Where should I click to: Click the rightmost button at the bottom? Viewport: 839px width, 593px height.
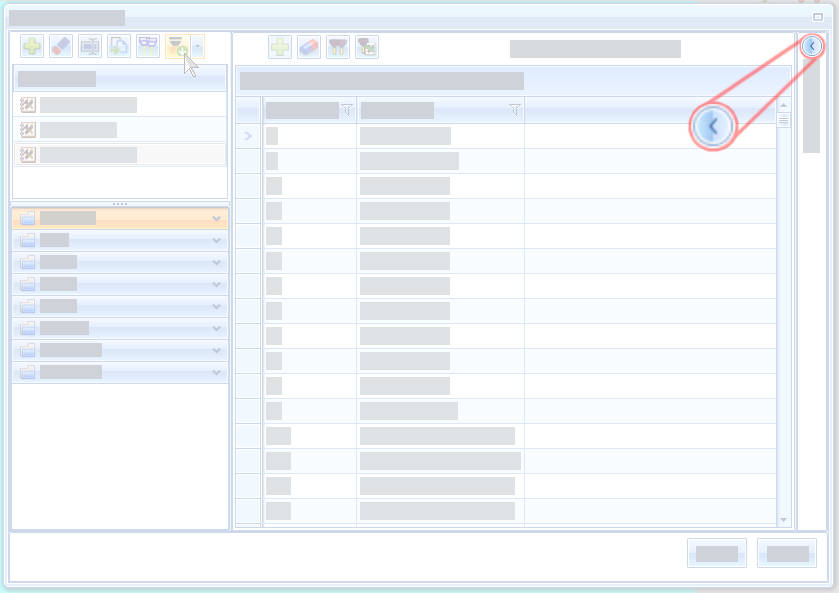(787, 553)
